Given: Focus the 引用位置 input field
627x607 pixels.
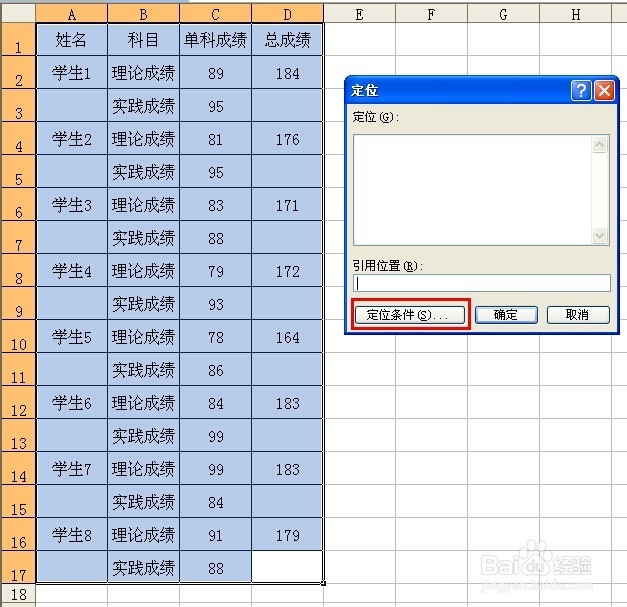Looking at the screenshot, I should coord(482,283).
